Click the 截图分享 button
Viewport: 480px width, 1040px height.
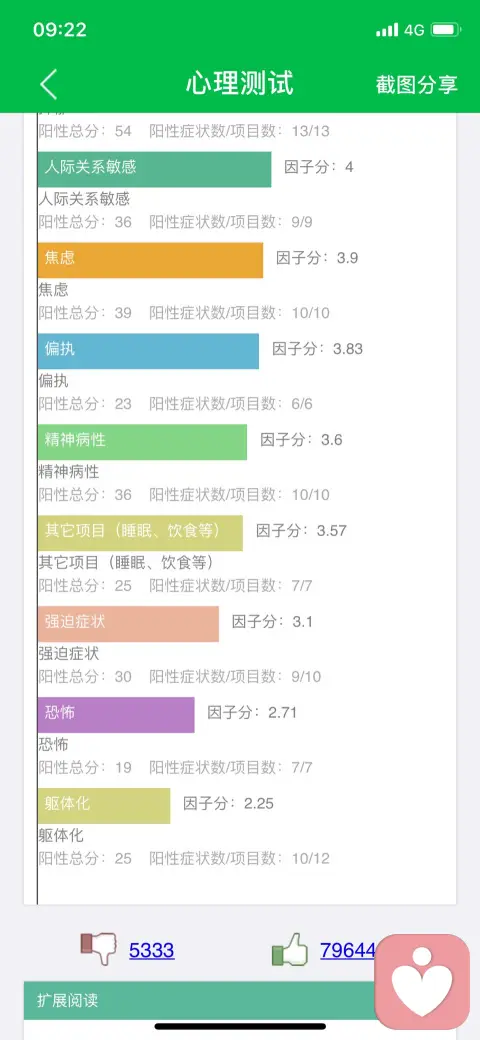coord(416,84)
